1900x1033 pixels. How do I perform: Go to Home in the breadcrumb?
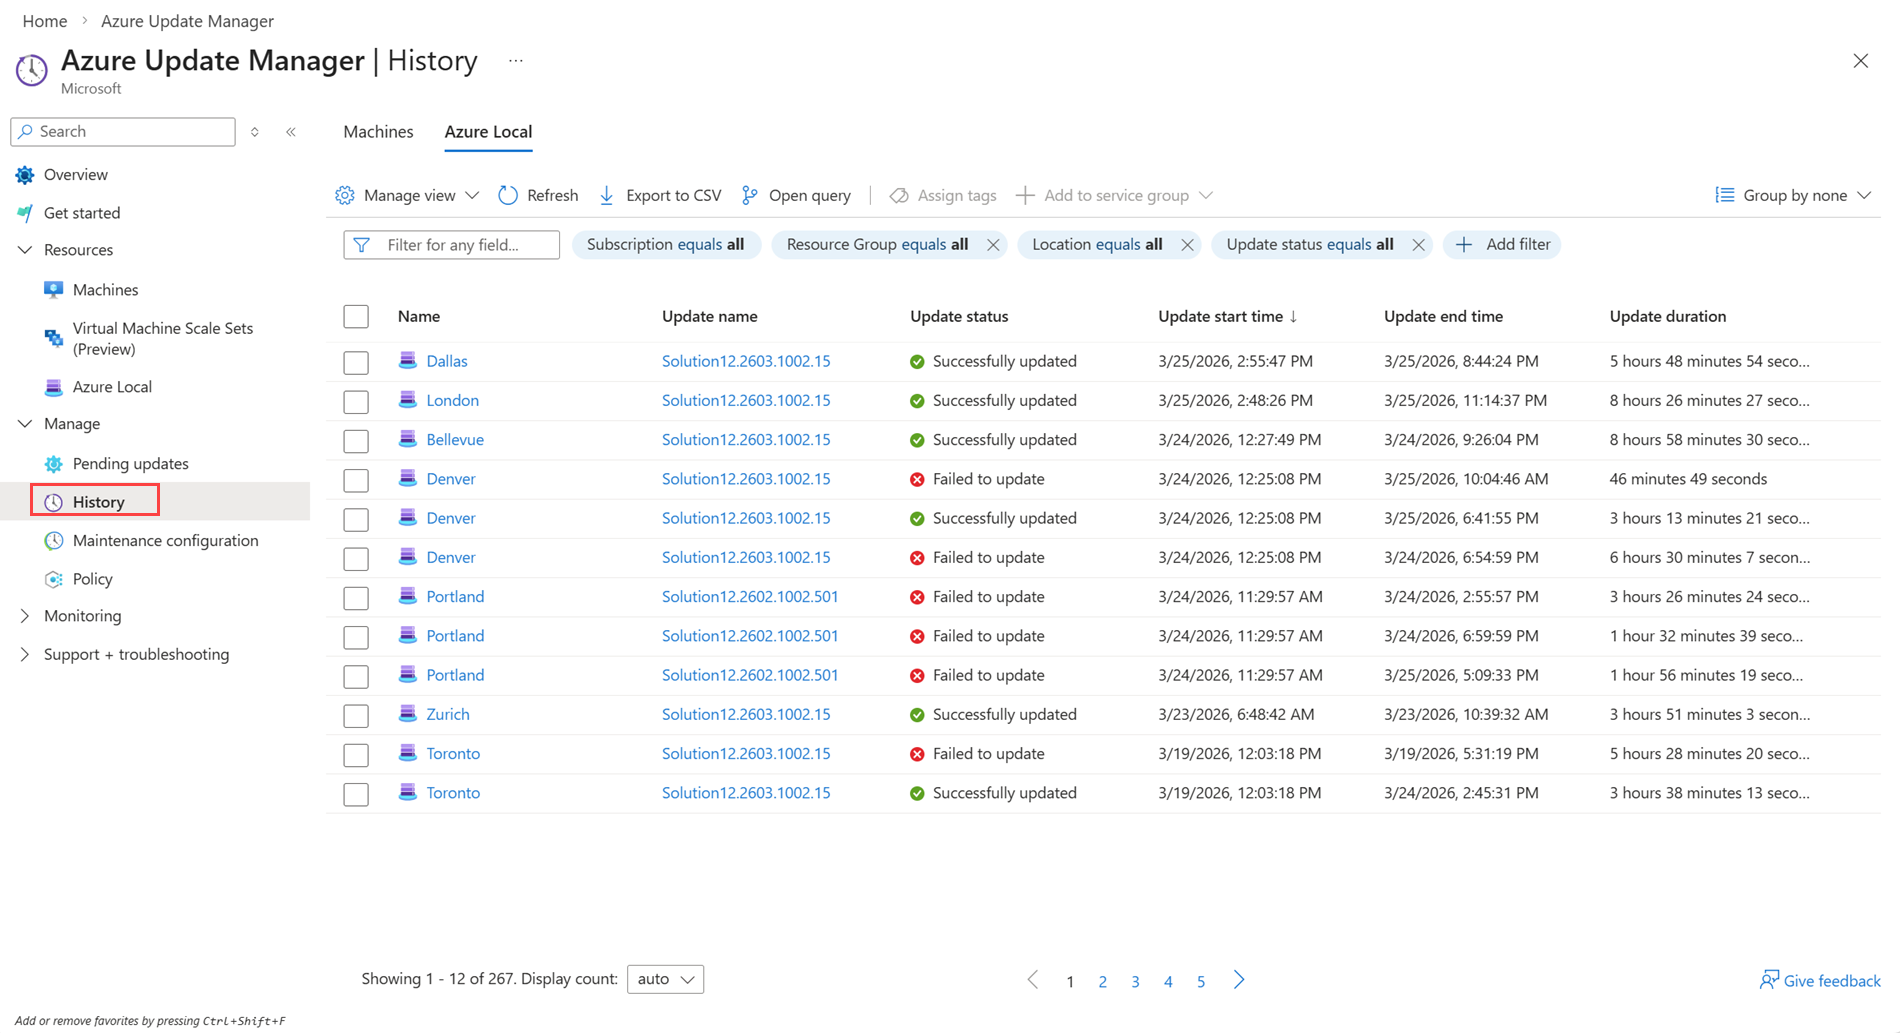point(44,21)
